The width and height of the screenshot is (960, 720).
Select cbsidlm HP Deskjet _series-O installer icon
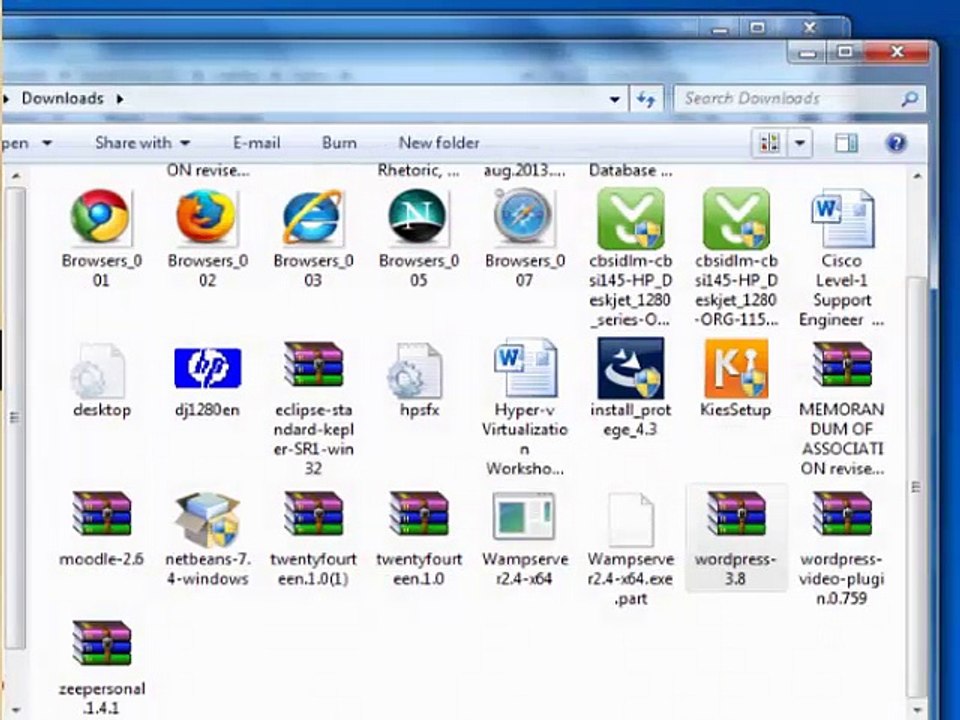click(x=631, y=218)
